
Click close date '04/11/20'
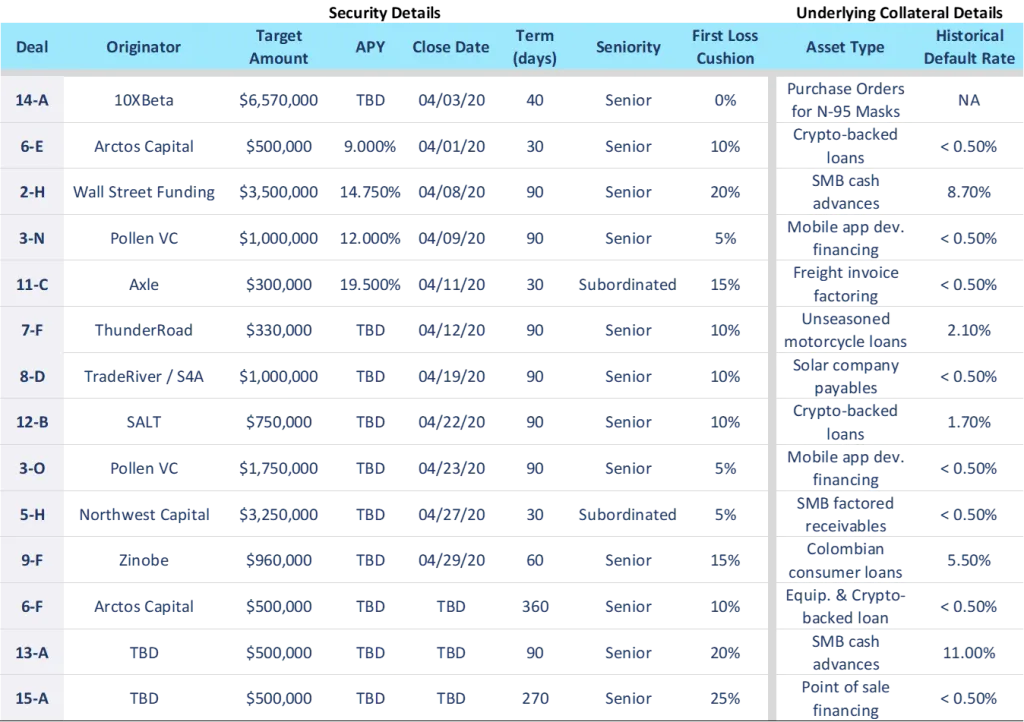click(451, 285)
